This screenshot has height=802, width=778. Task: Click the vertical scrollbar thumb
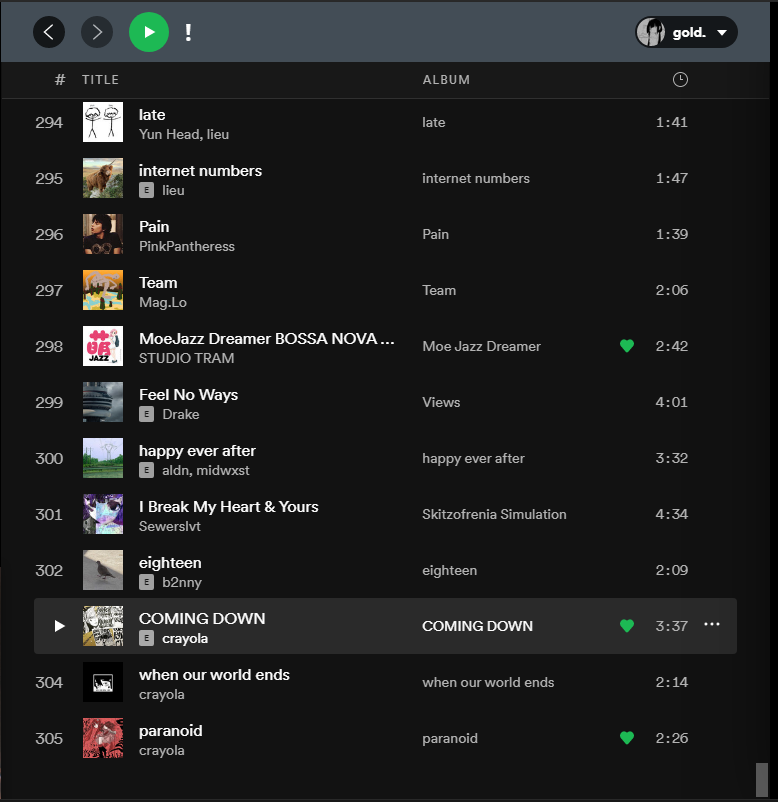point(762,778)
